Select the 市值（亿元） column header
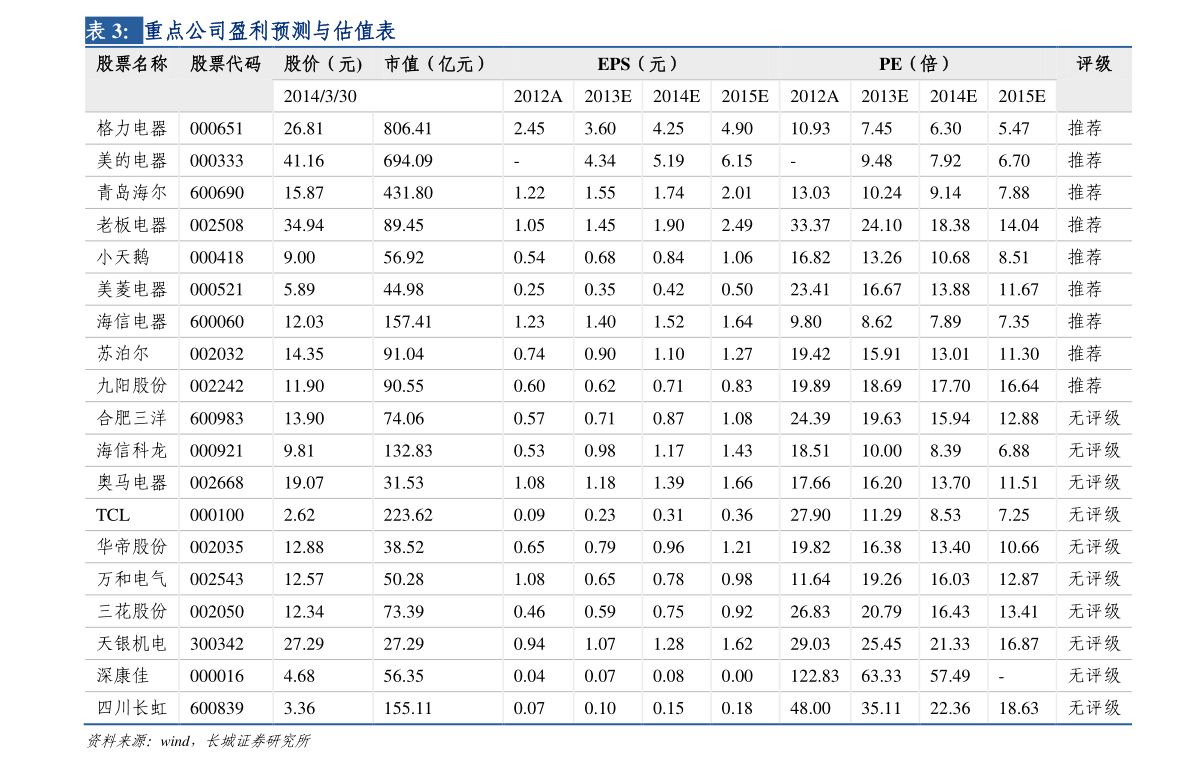 437,64
